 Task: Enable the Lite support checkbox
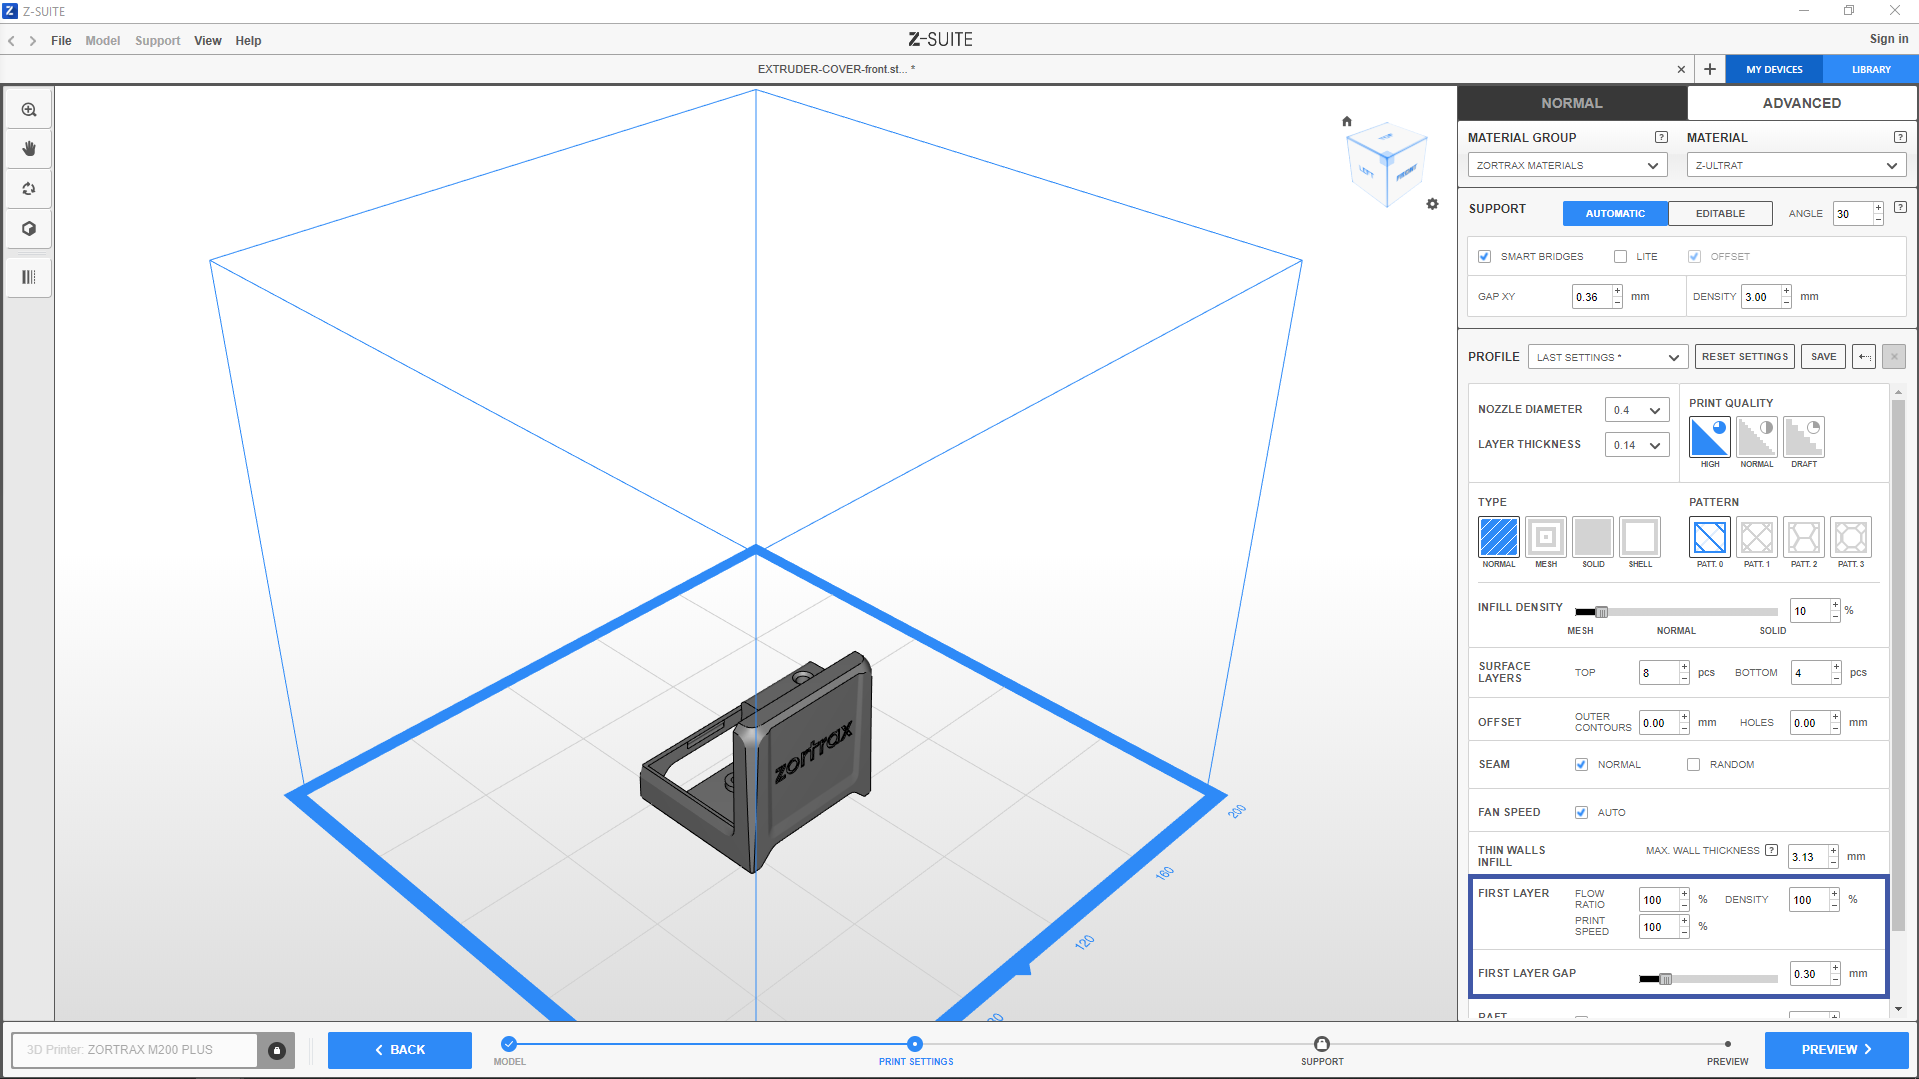[1620, 257]
